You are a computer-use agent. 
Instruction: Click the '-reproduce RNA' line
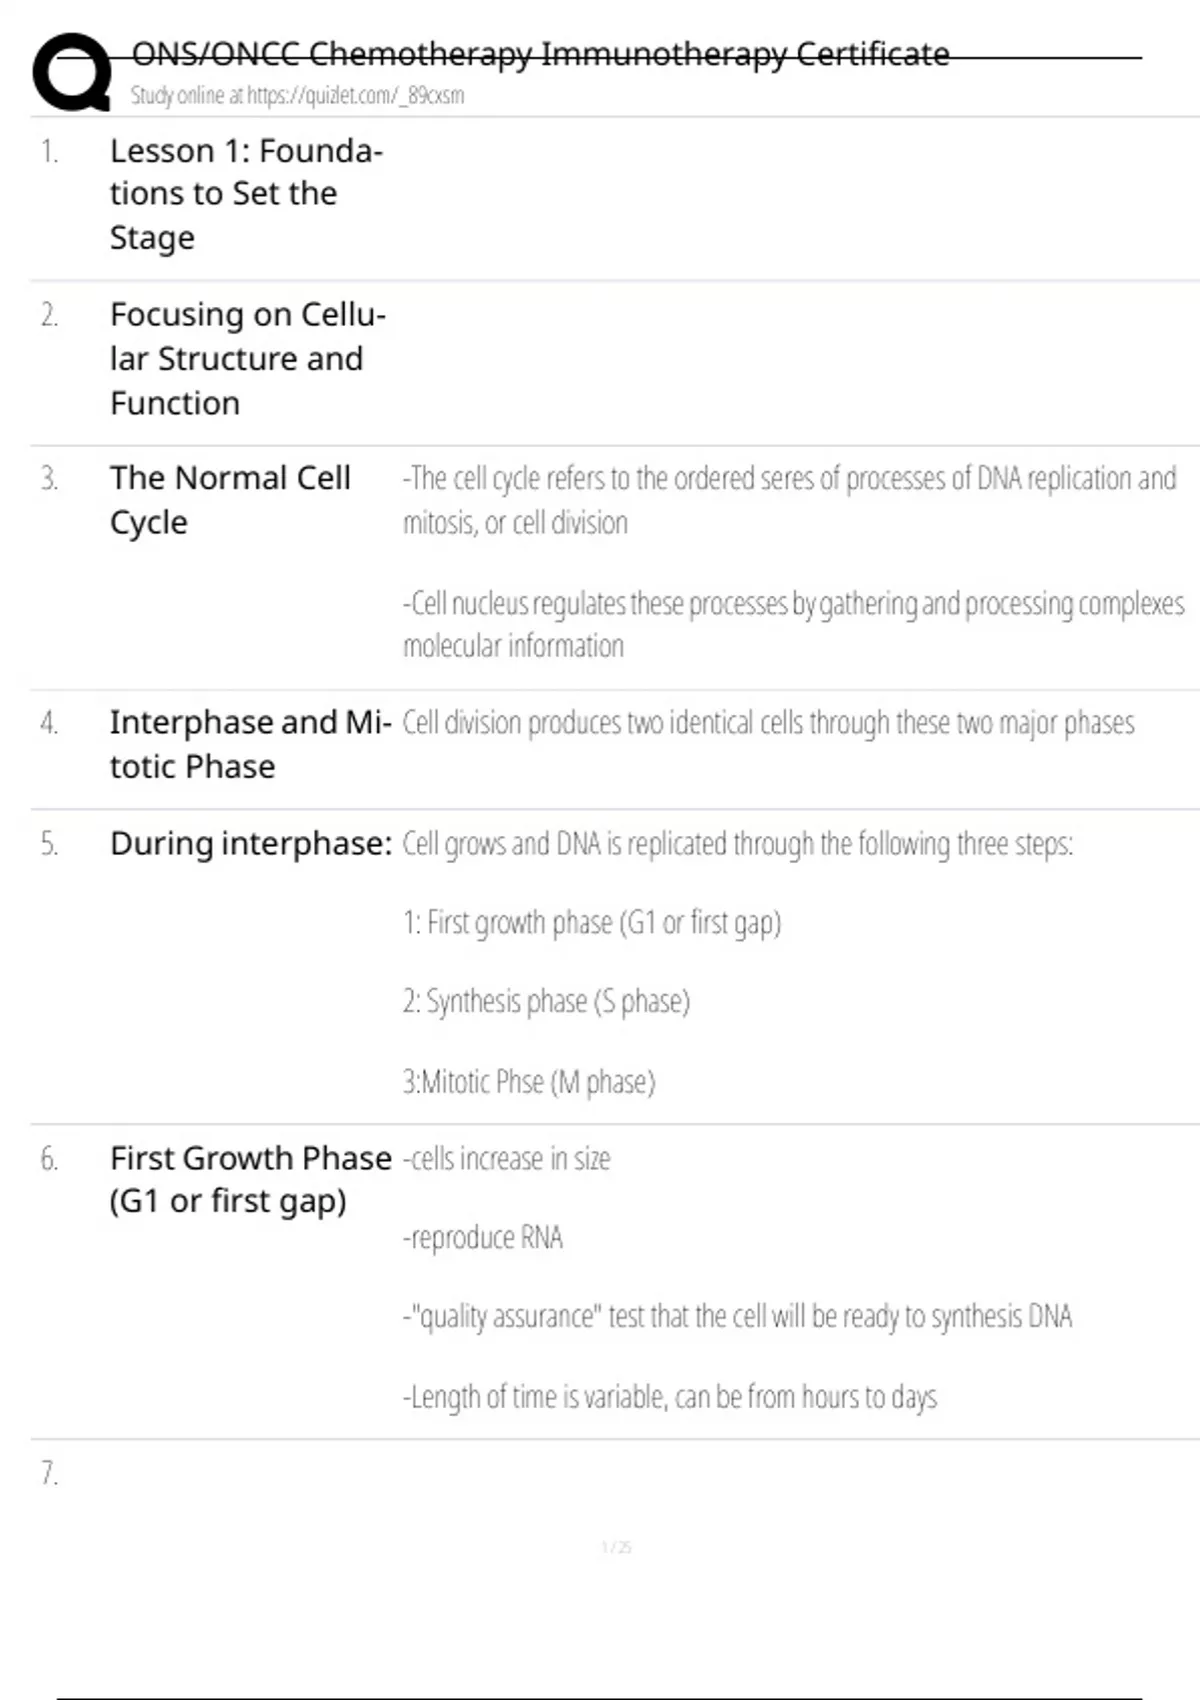(x=483, y=1238)
